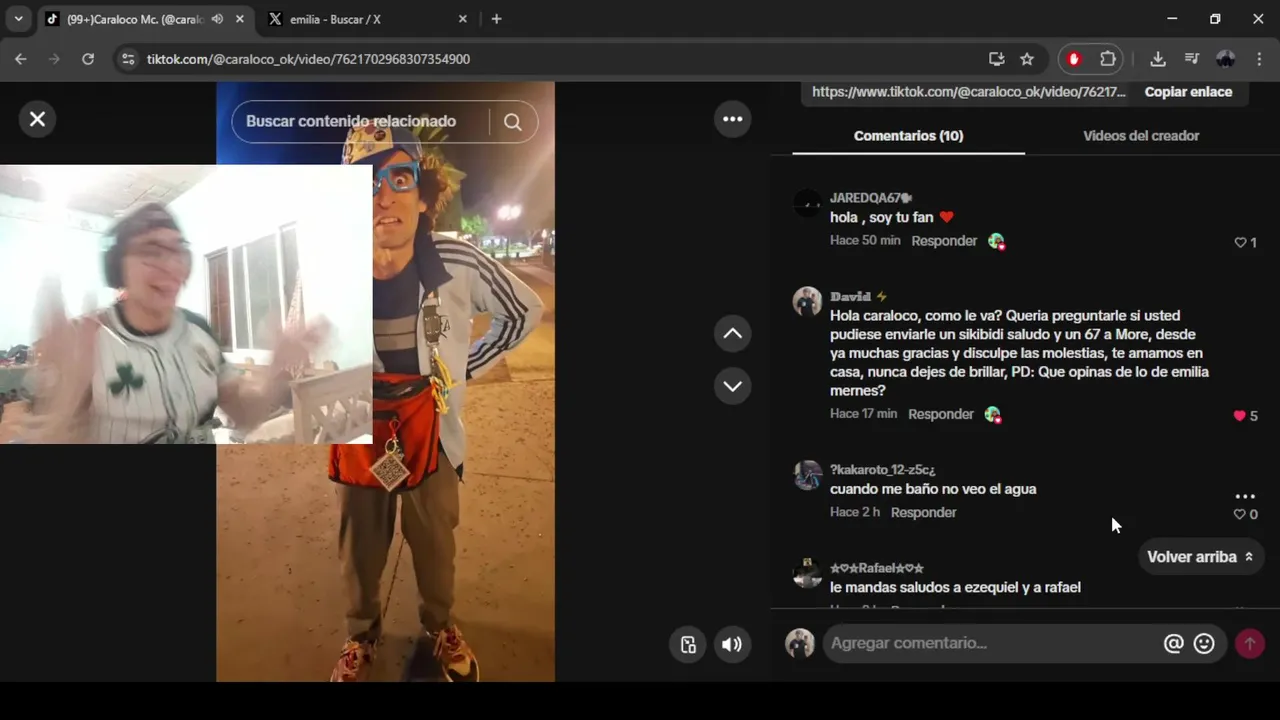Open a new browser tab
The width and height of the screenshot is (1280, 720).
[496, 19]
